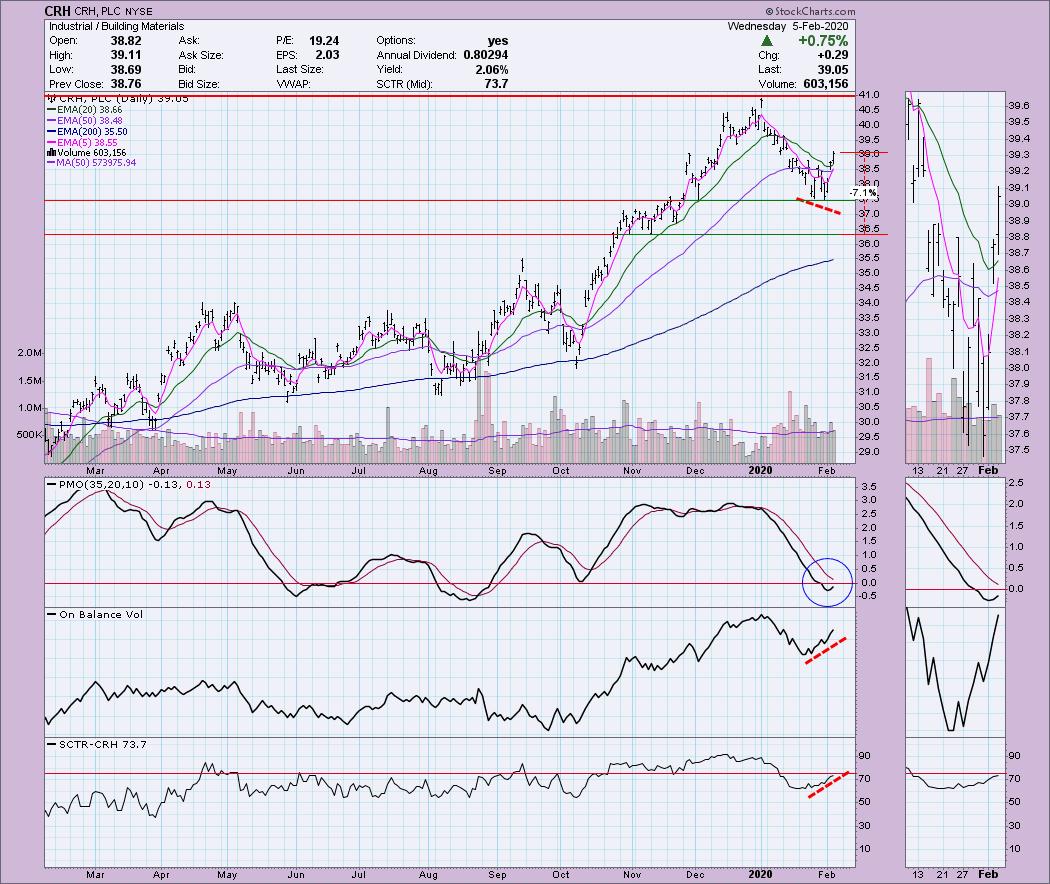Click the volume bars icon in the legend
Screen dimensions: 1050x884
click(x=51, y=153)
